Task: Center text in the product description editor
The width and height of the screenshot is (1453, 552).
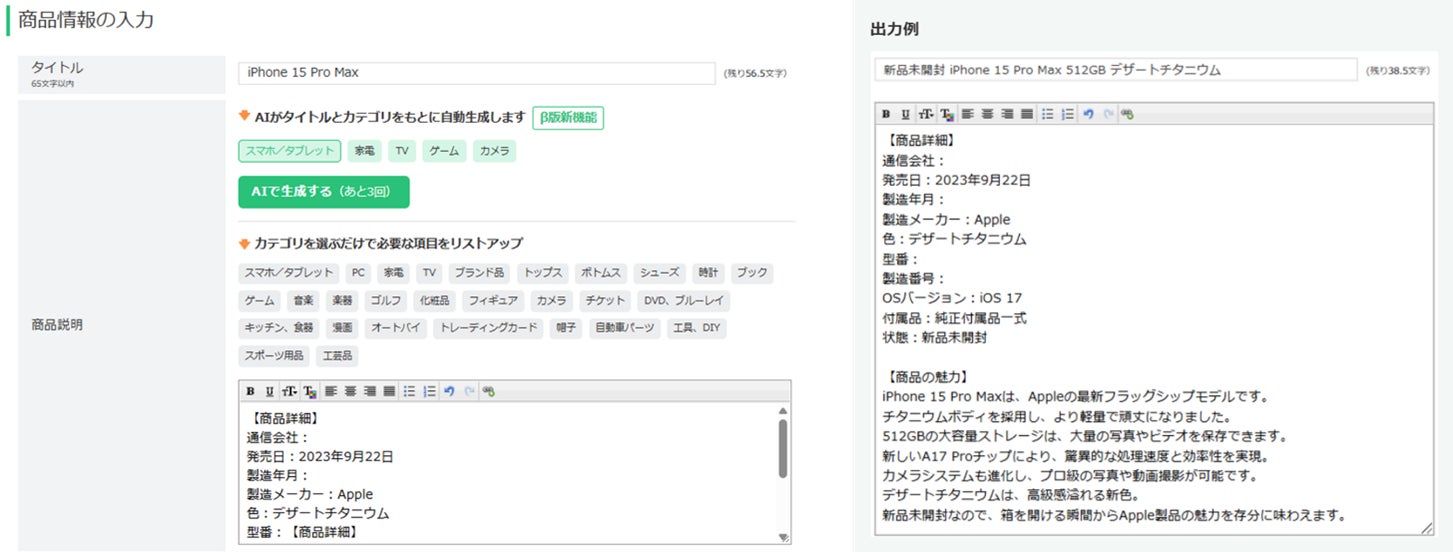Action: [351, 391]
